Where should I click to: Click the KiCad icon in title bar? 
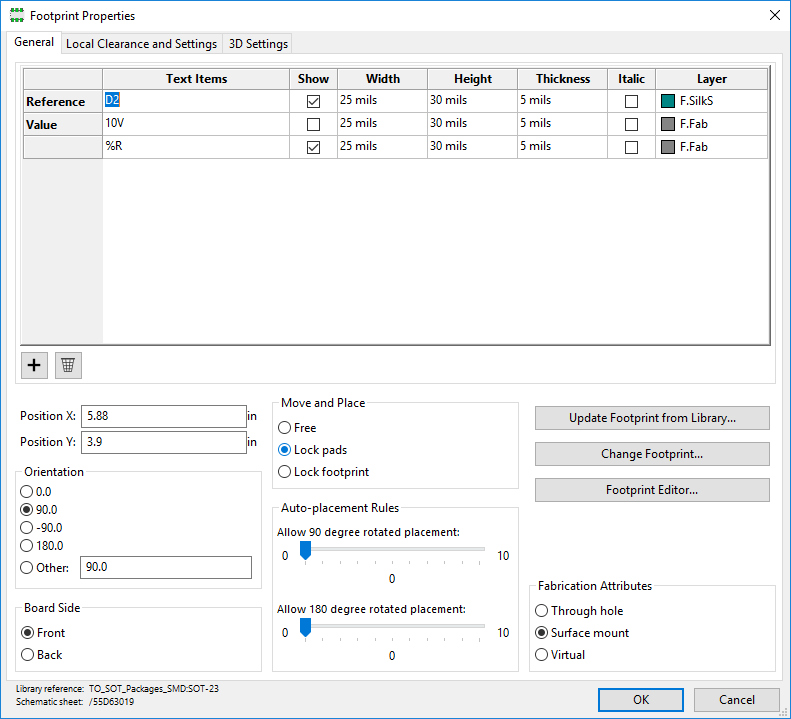tap(16, 16)
